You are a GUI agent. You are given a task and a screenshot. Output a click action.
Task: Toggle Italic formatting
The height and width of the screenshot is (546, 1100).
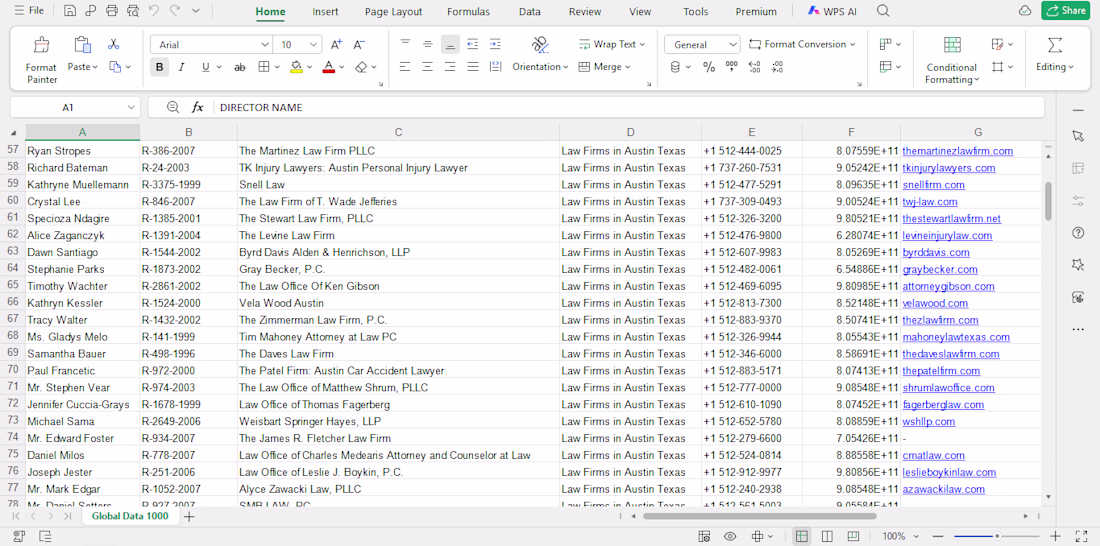(181, 67)
